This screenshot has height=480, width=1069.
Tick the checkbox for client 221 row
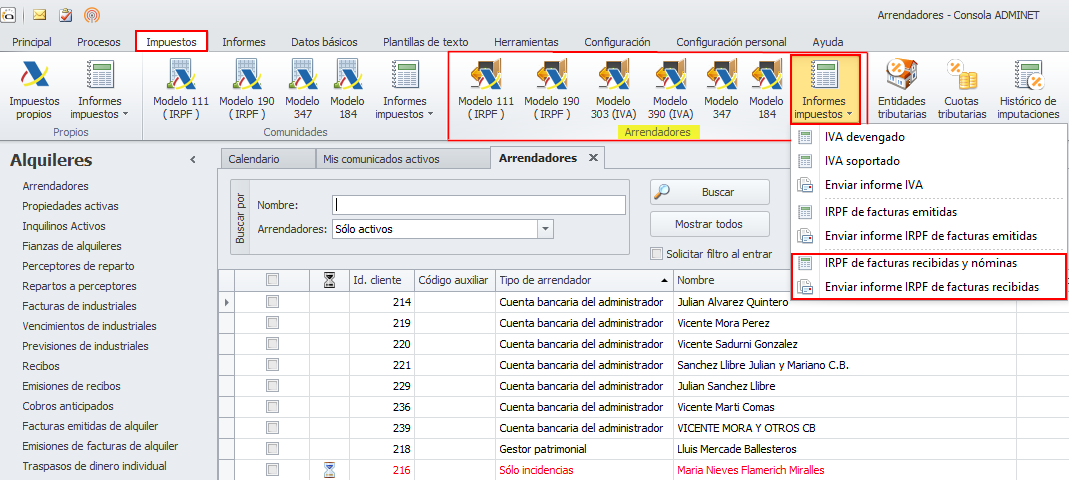272,365
